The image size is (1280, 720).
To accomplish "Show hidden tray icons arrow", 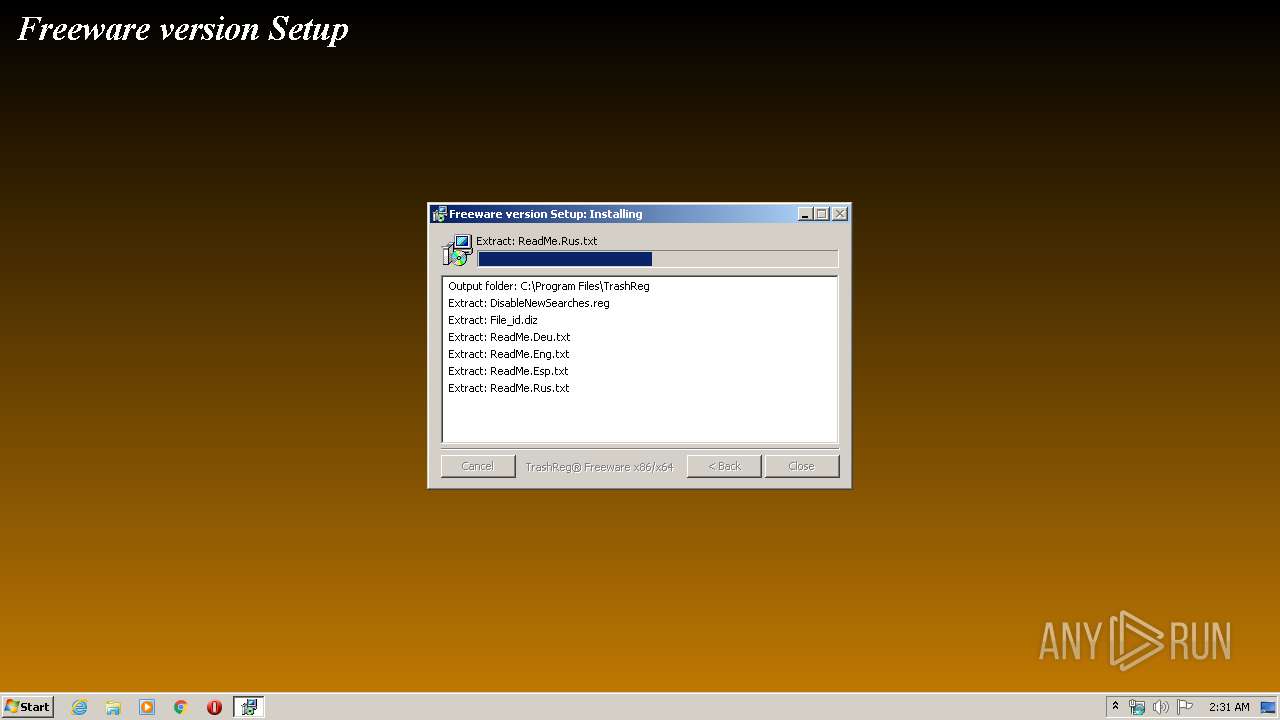I will click(x=1116, y=707).
